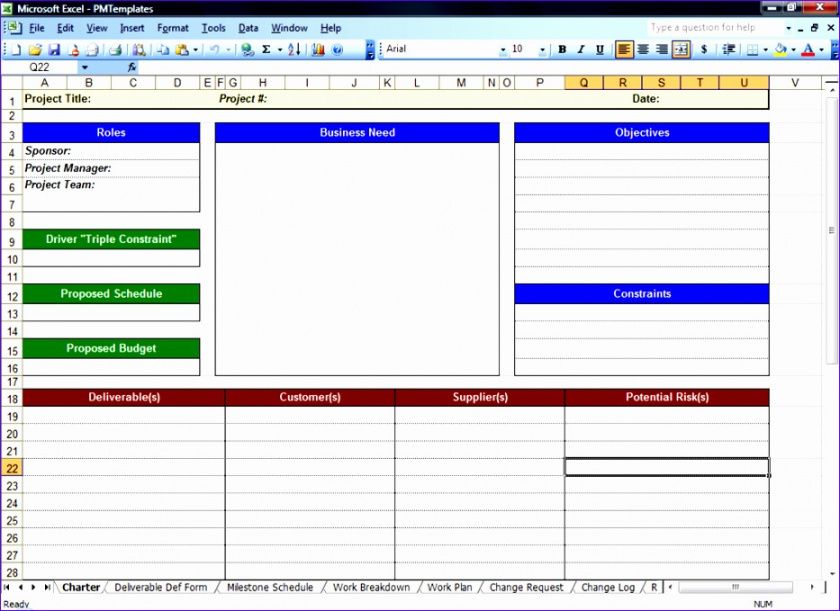The height and width of the screenshot is (611, 840).
Task: Open a file with folder icon
Action: coord(35,50)
